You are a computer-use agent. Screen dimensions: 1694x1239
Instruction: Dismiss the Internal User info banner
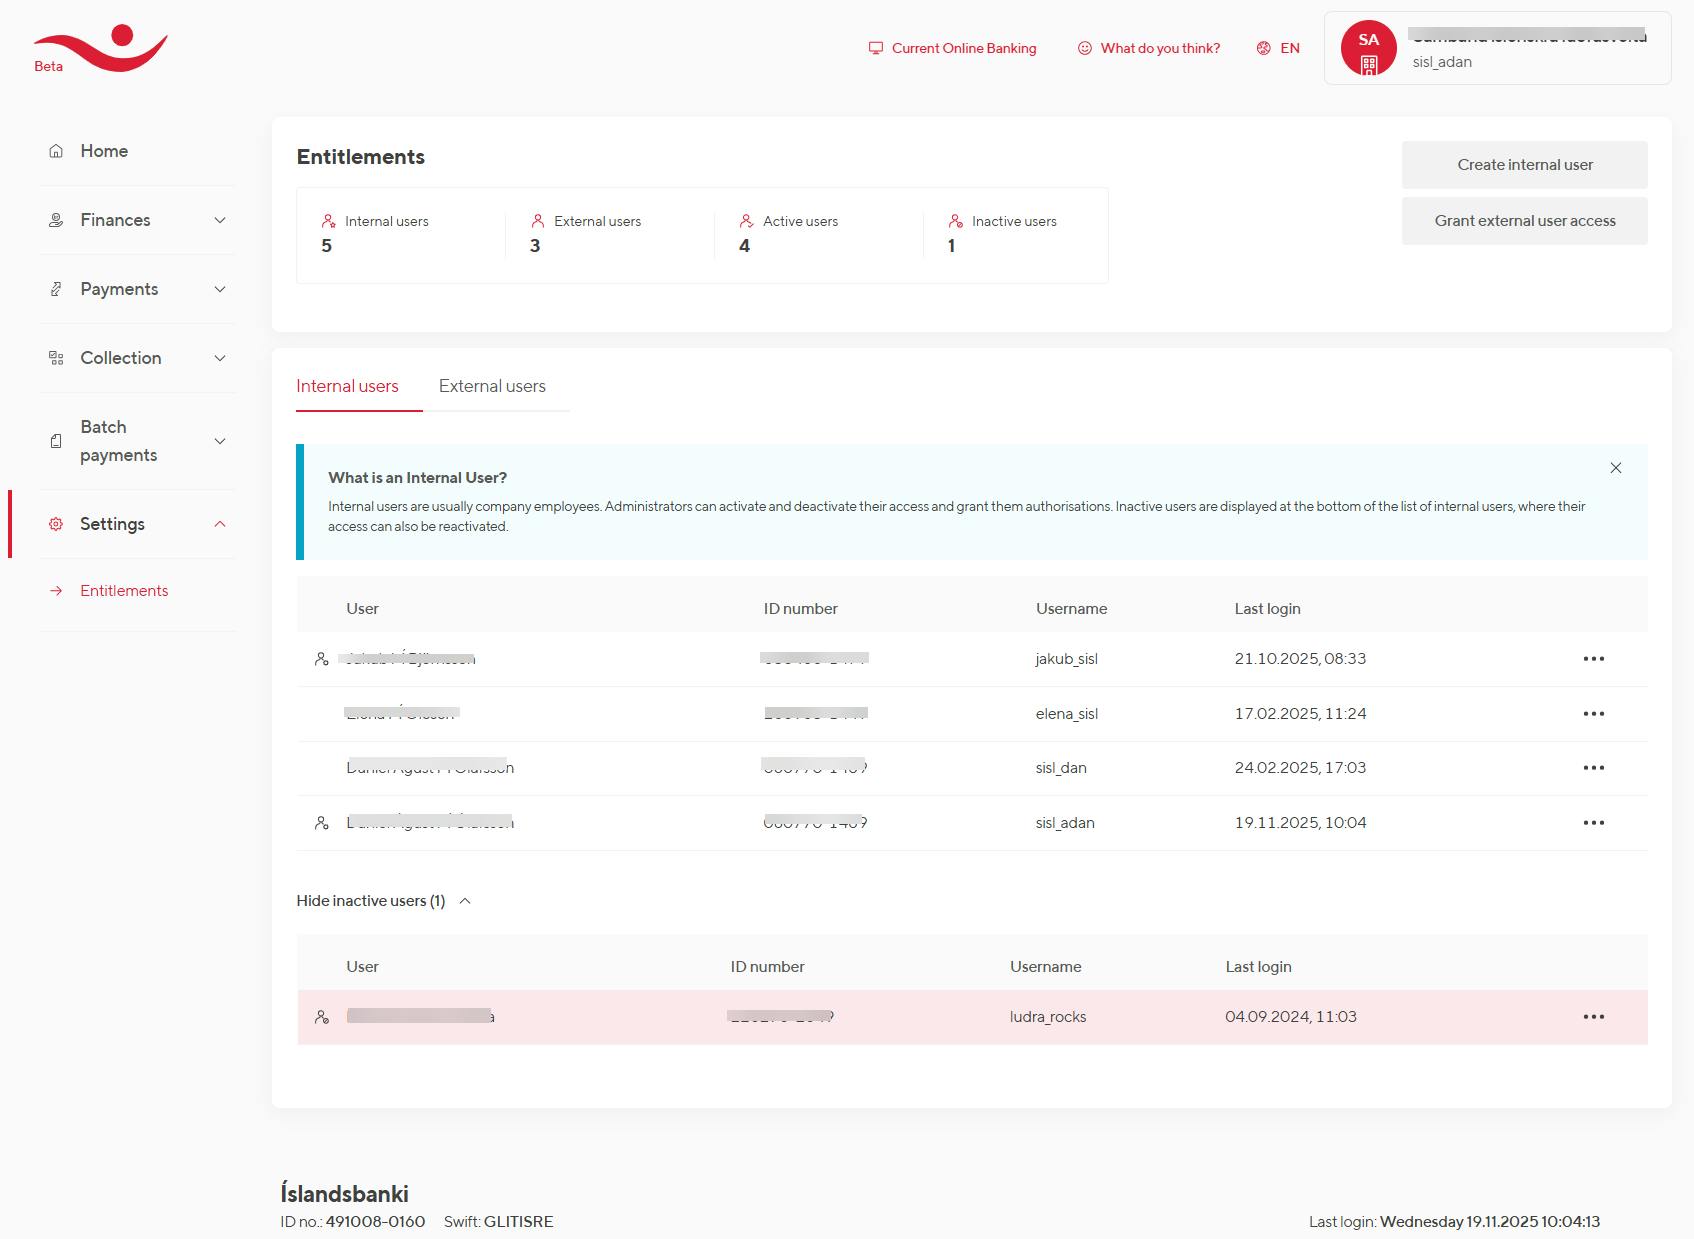(x=1615, y=468)
